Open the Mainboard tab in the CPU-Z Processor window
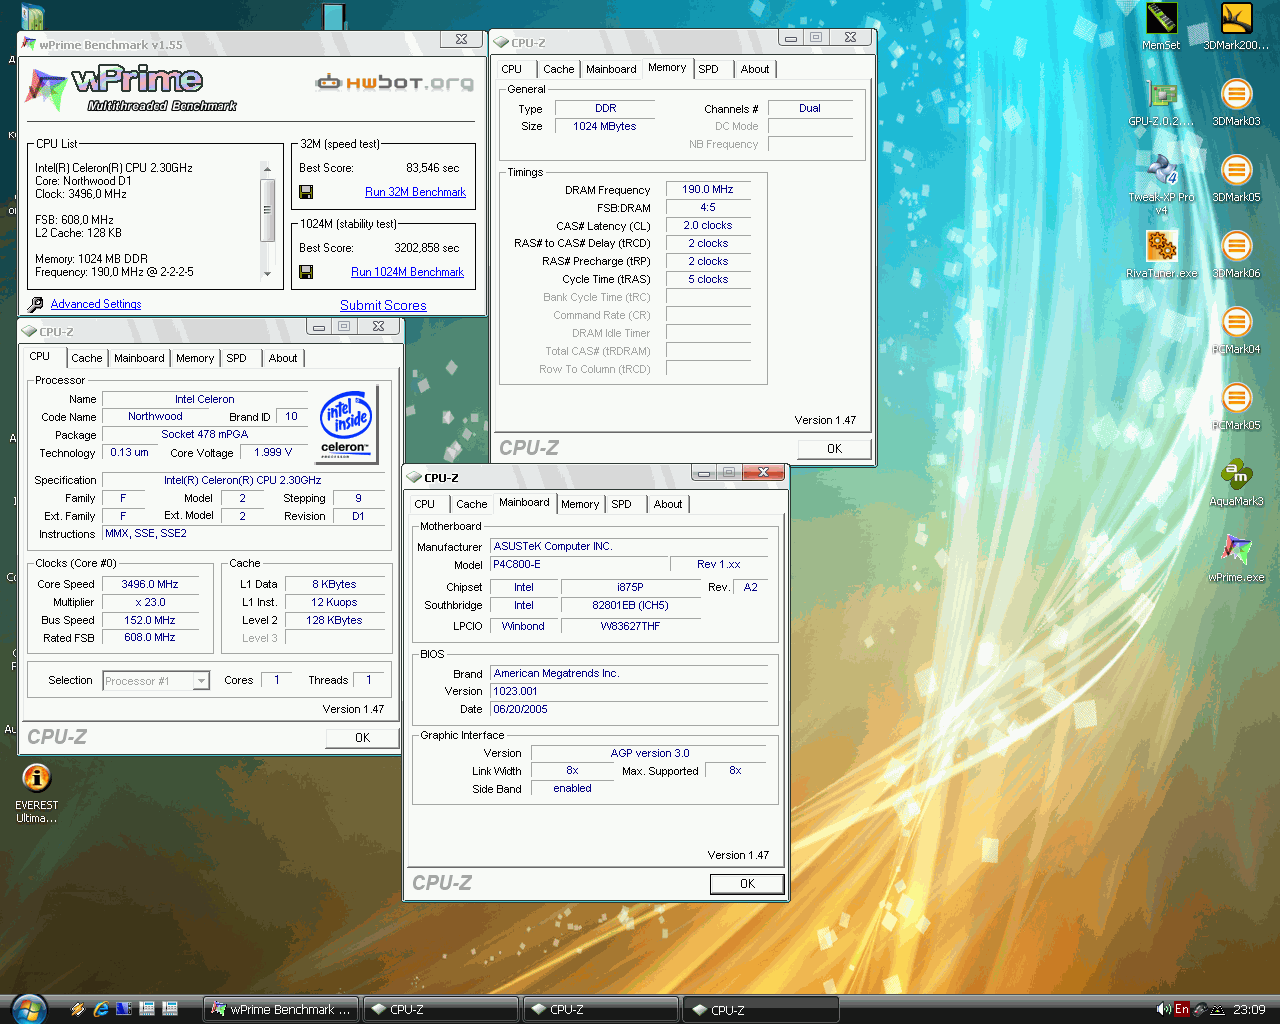This screenshot has height=1024, width=1280. (139, 358)
